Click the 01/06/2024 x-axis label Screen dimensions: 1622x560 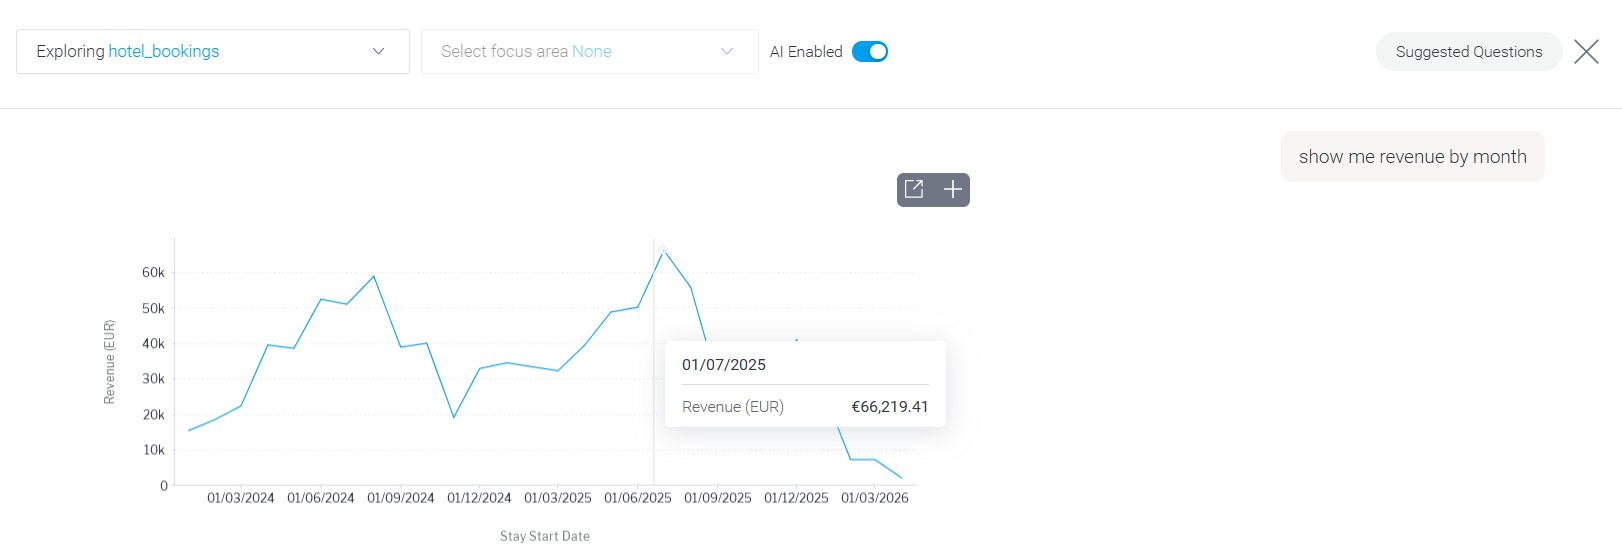tap(321, 498)
